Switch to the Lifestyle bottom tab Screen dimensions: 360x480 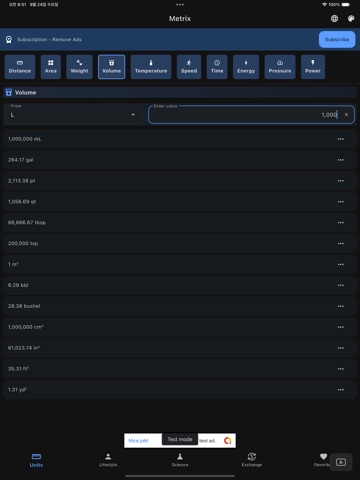click(x=108, y=460)
